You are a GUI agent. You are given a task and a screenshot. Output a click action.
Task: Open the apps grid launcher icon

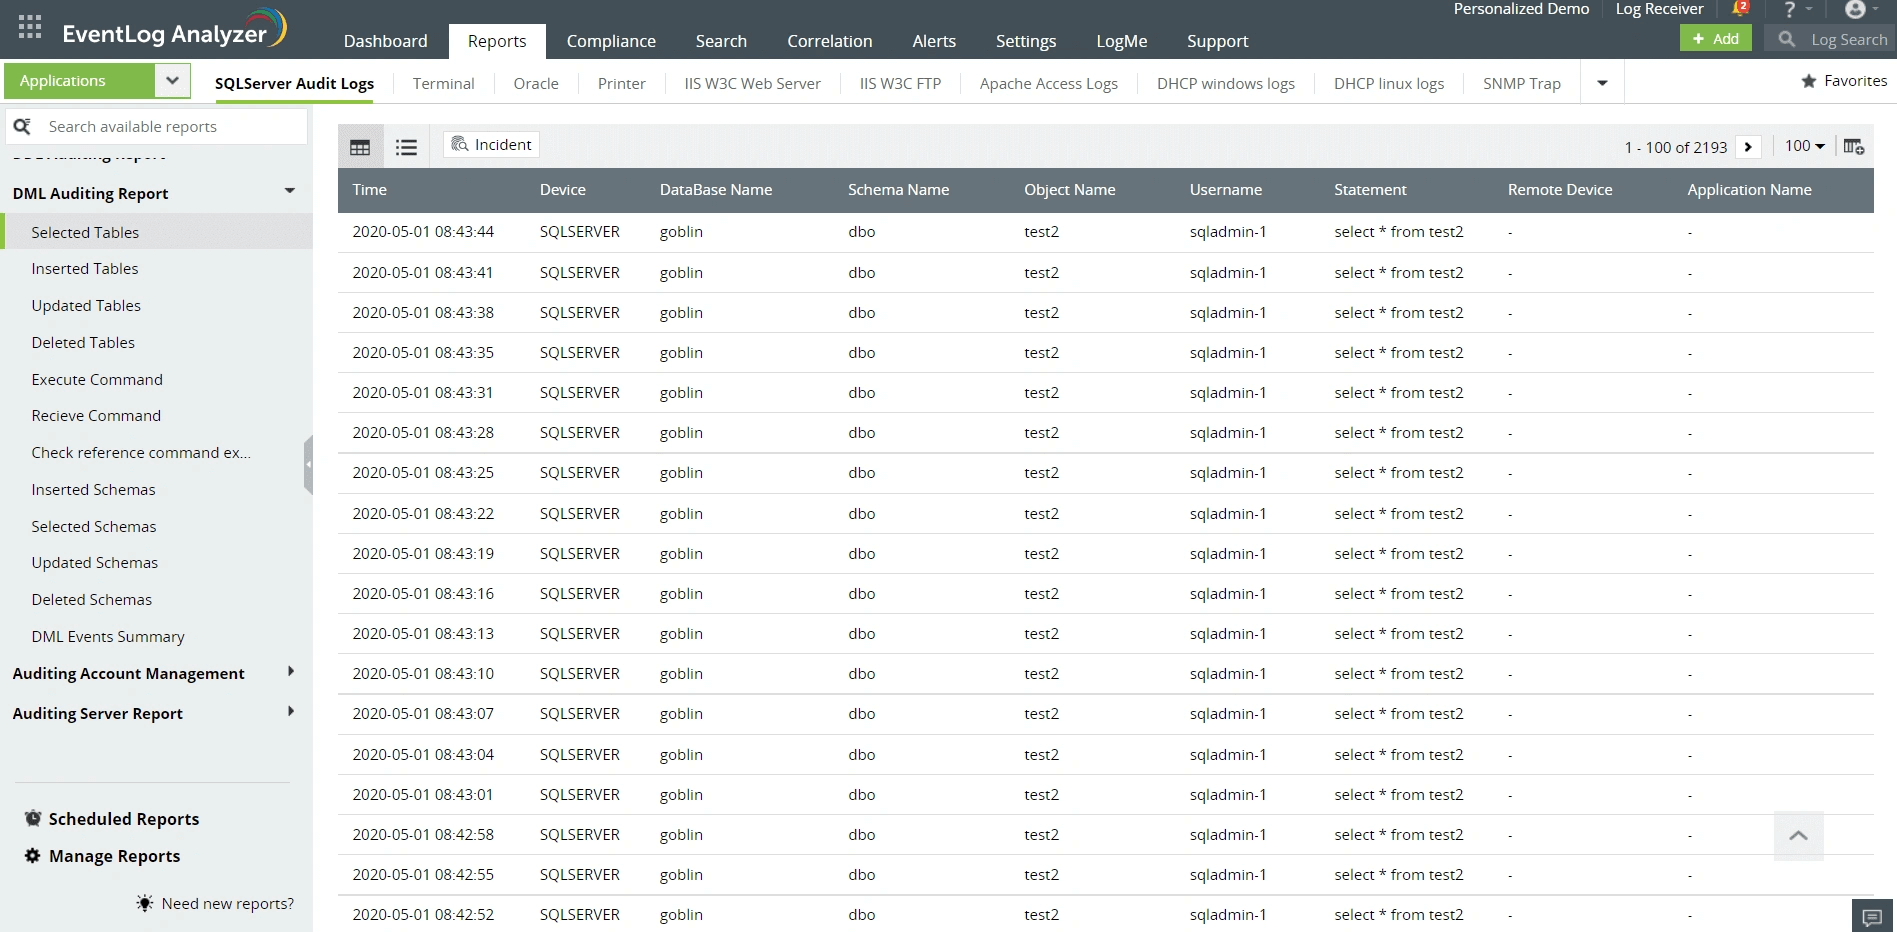(x=30, y=27)
